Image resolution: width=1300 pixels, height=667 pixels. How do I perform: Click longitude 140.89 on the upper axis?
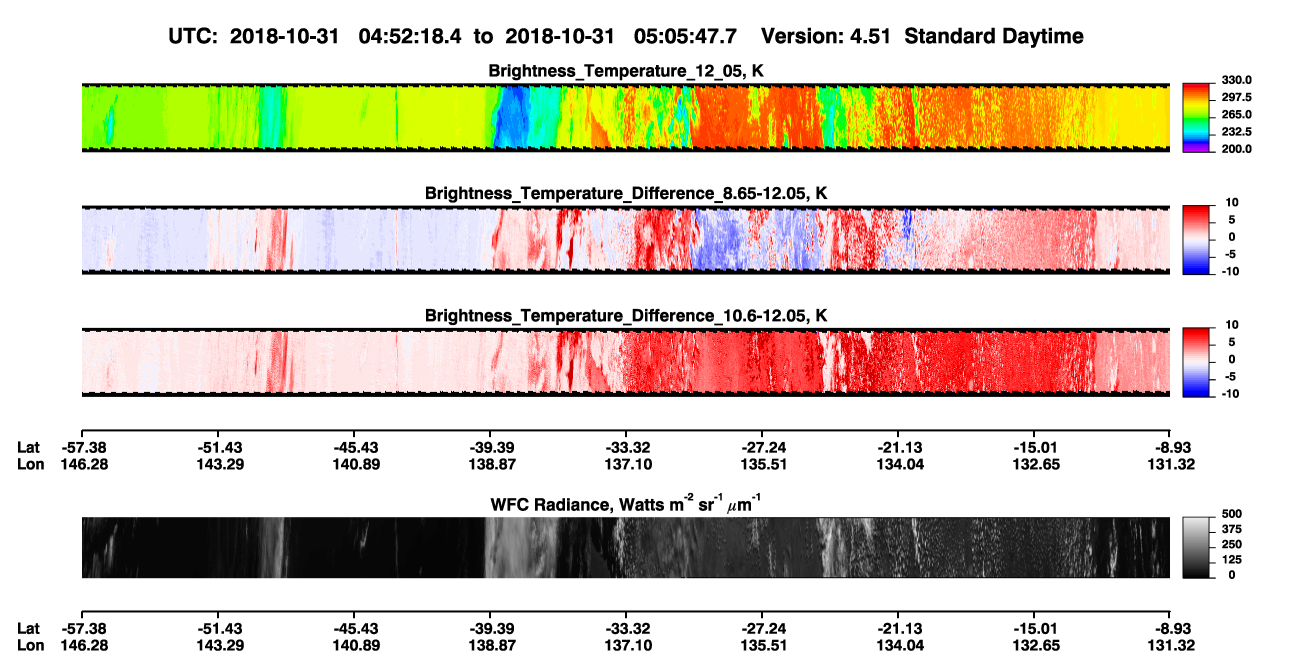[x=355, y=464]
